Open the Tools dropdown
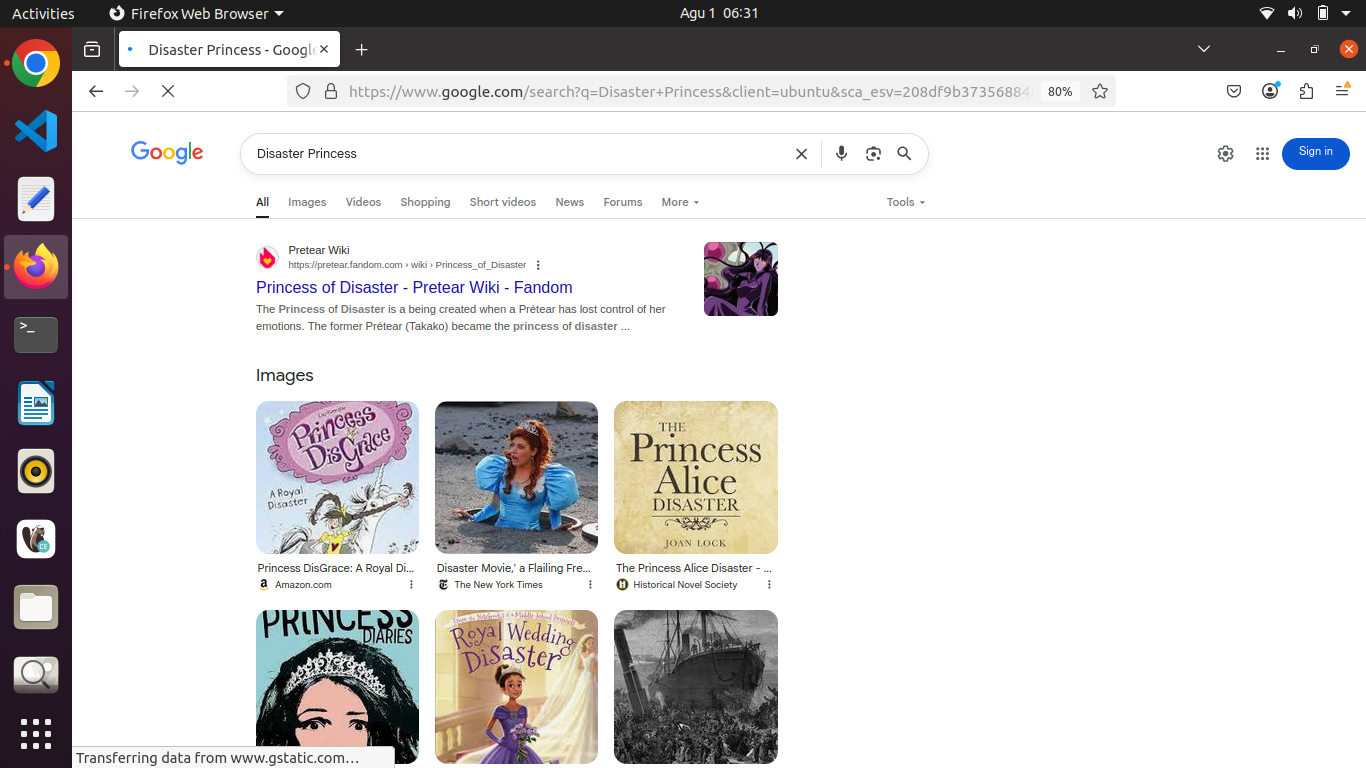Image resolution: width=1366 pixels, height=768 pixels. [x=903, y=202]
